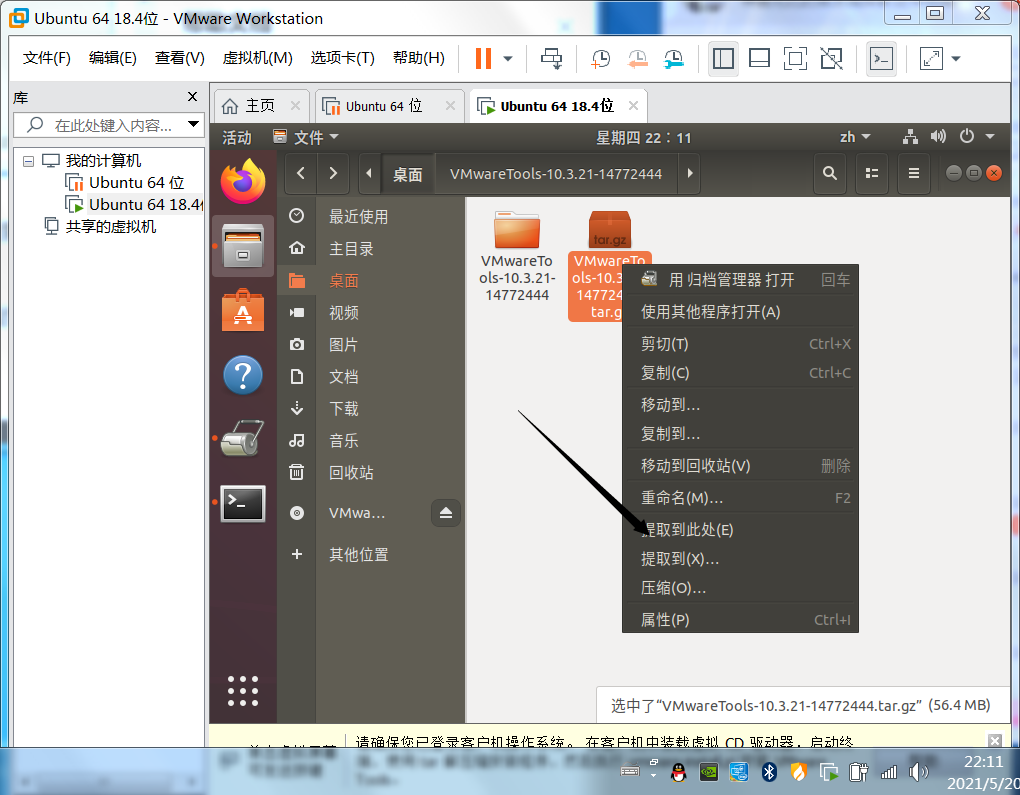
Task: Send Ctrl+Alt+Del to the virtual machine
Action: click(552, 59)
